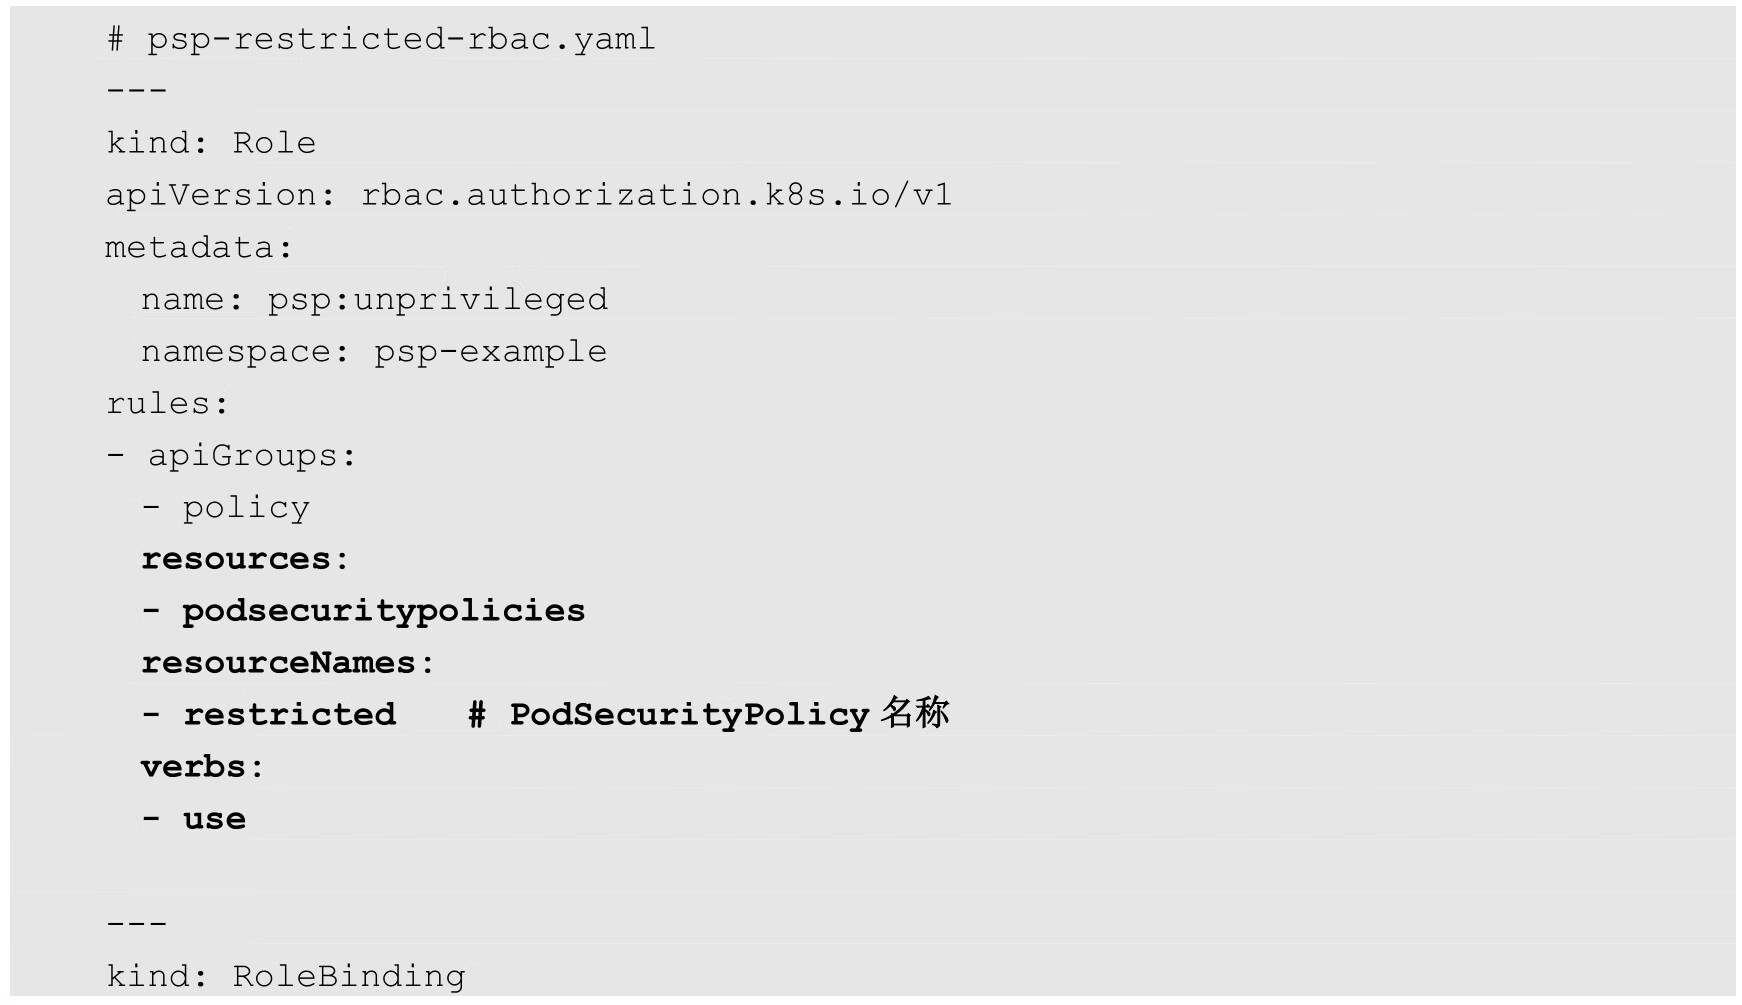Click the psp-example namespace value
Screen dimensions: 1742x1005
(490, 352)
